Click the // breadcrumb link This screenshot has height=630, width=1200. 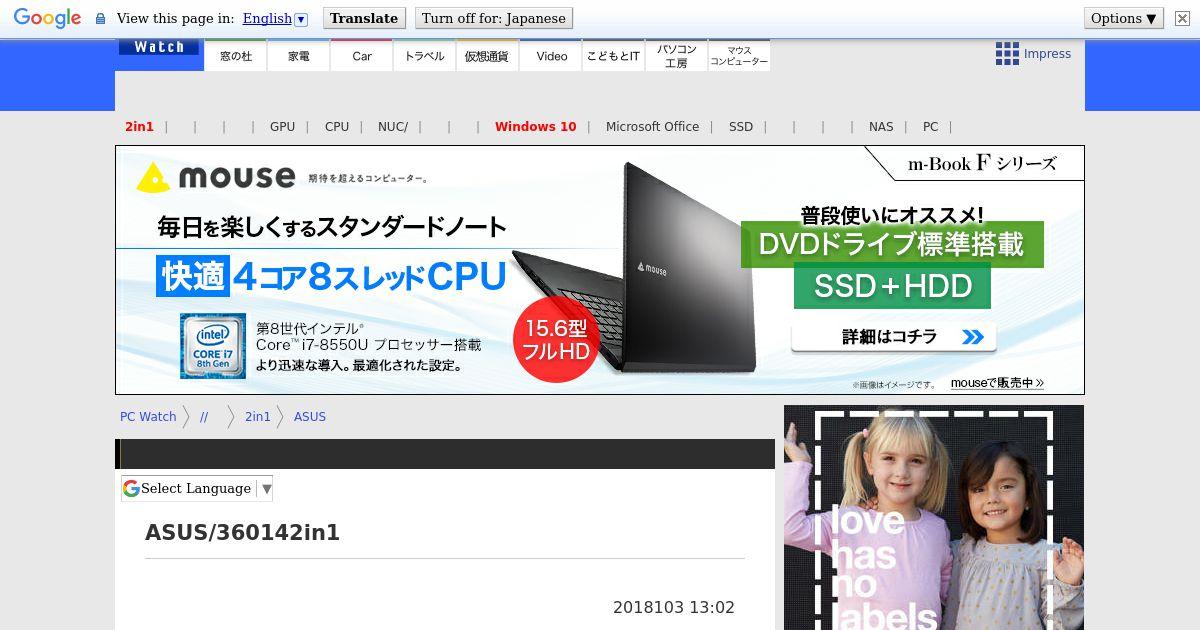click(x=204, y=417)
